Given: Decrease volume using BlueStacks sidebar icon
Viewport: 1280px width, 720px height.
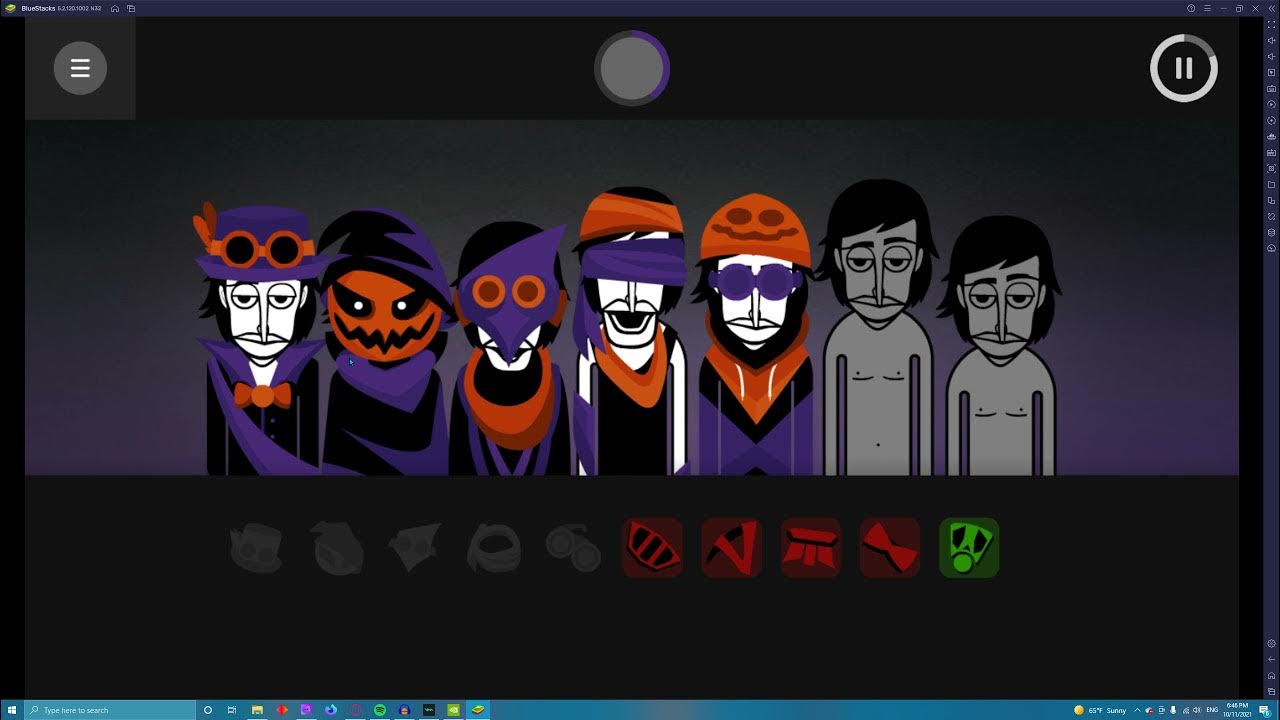Looking at the screenshot, I should click(1271, 56).
